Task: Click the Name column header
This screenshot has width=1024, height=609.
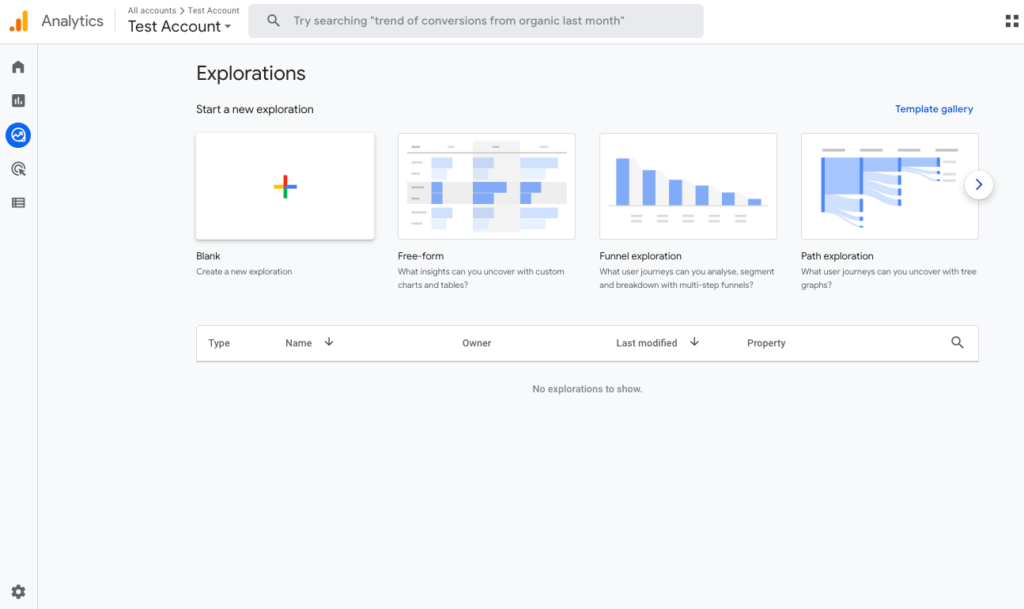Action: pyautogui.click(x=298, y=343)
